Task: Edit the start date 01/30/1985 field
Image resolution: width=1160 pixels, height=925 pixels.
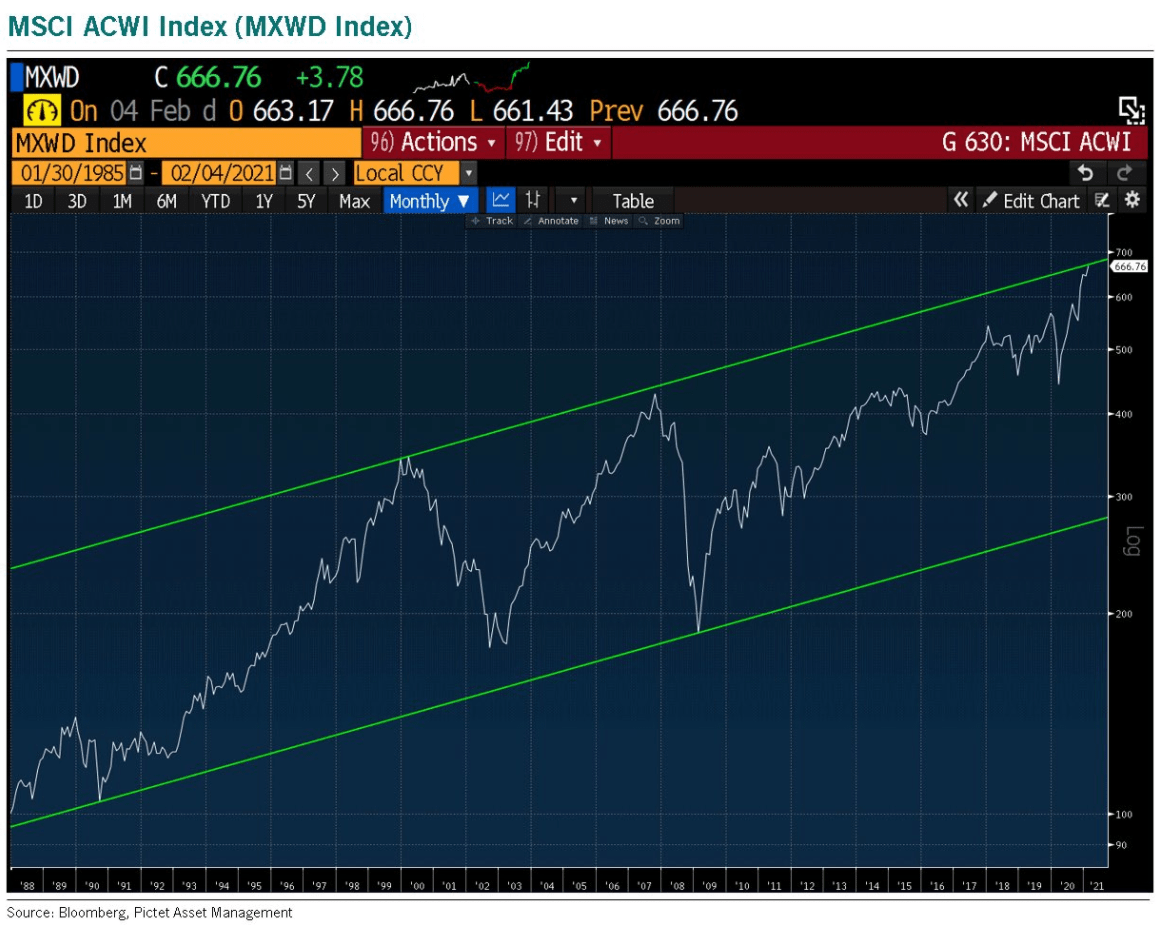Action: (70, 173)
